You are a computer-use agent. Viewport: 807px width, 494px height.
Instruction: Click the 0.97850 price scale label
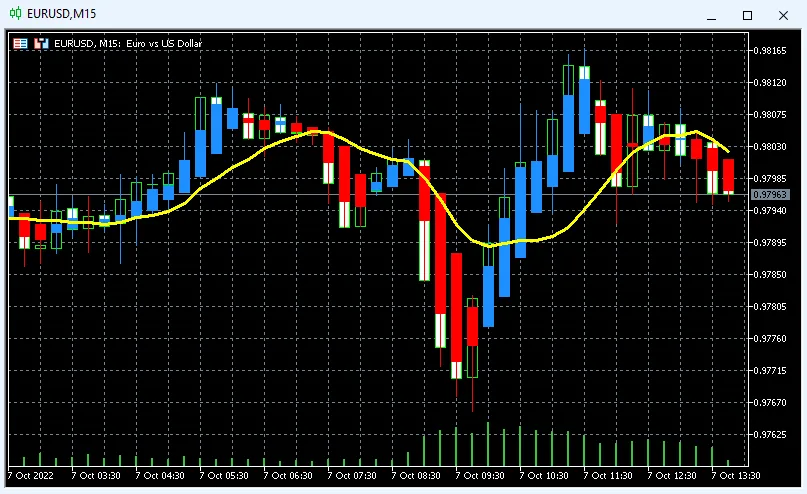pyautogui.click(x=770, y=274)
